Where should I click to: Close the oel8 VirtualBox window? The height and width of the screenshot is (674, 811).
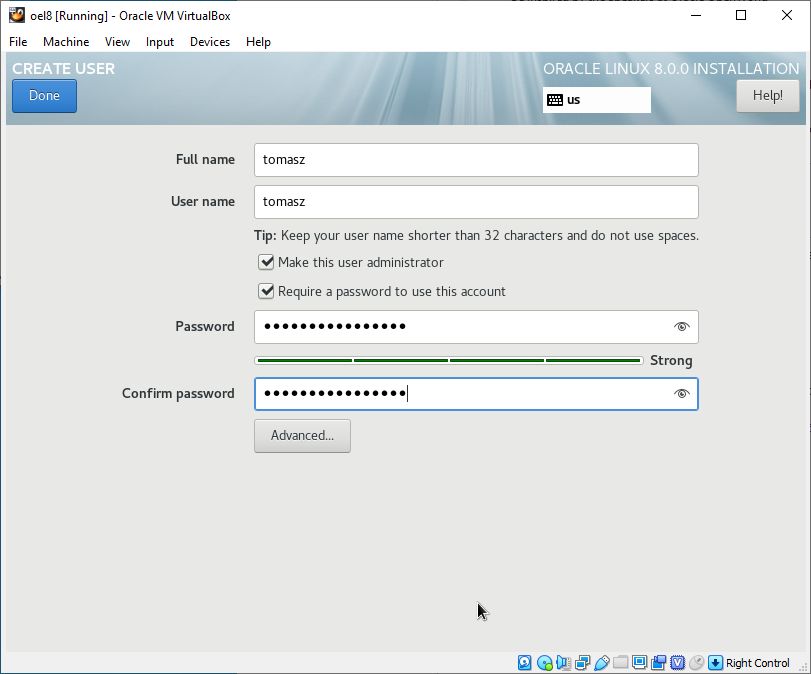click(x=787, y=16)
